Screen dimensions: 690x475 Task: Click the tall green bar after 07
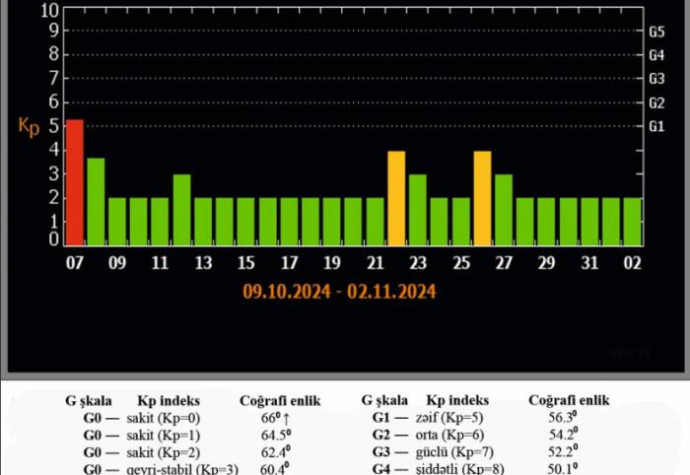(96, 201)
